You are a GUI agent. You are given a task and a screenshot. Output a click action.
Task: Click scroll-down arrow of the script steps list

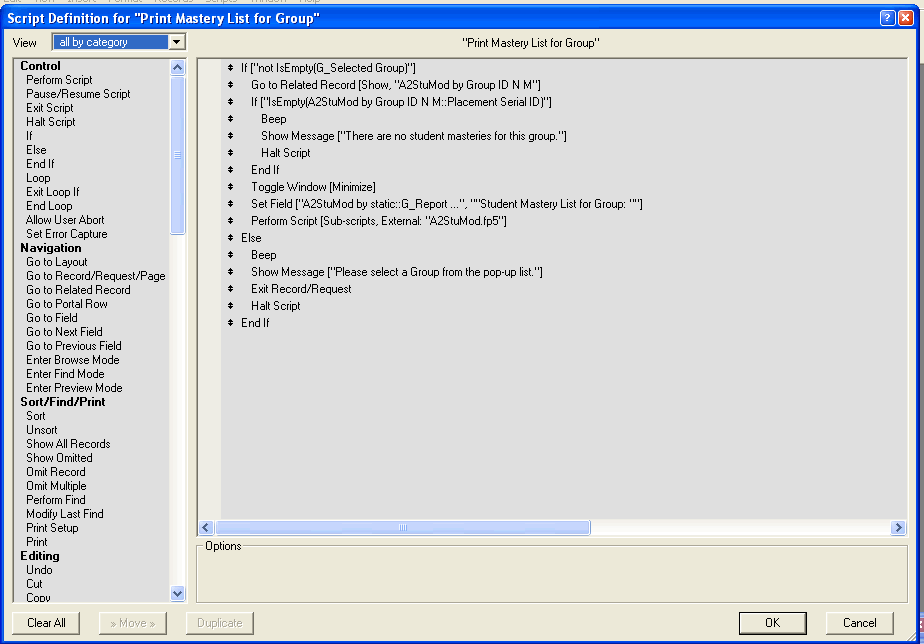(178, 593)
